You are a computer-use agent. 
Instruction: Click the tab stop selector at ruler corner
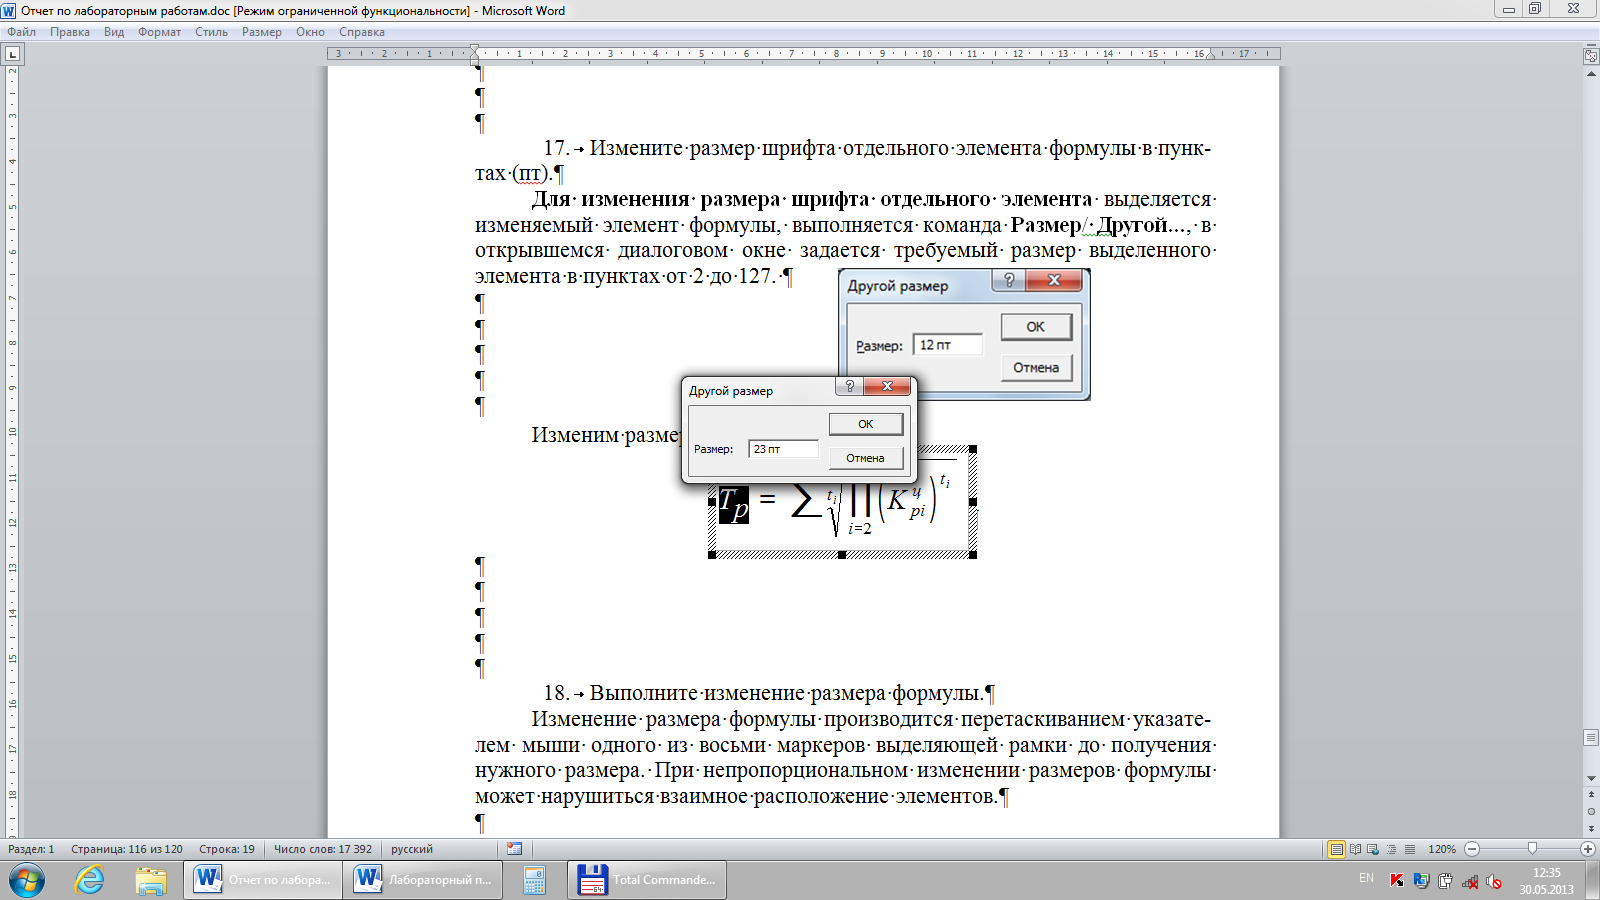coord(12,54)
